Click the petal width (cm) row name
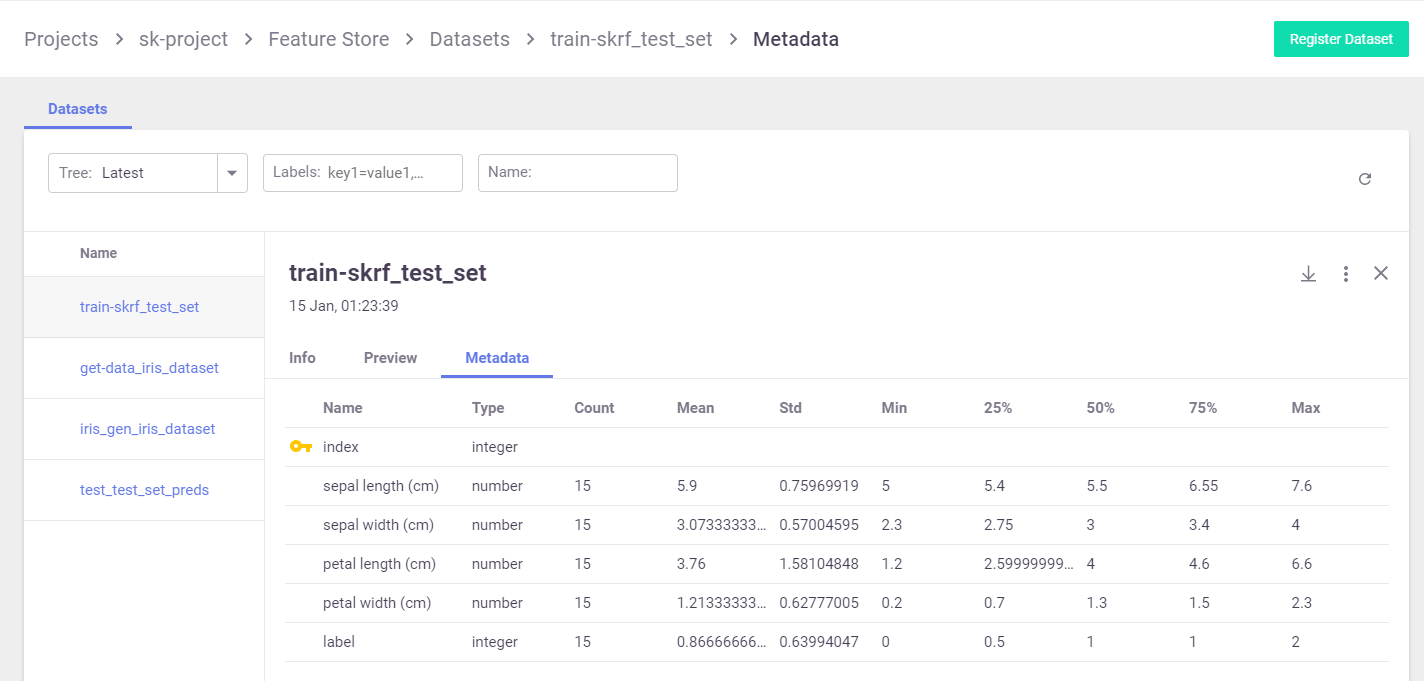Image resolution: width=1424 pixels, height=681 pixels. tap(377, 603)
